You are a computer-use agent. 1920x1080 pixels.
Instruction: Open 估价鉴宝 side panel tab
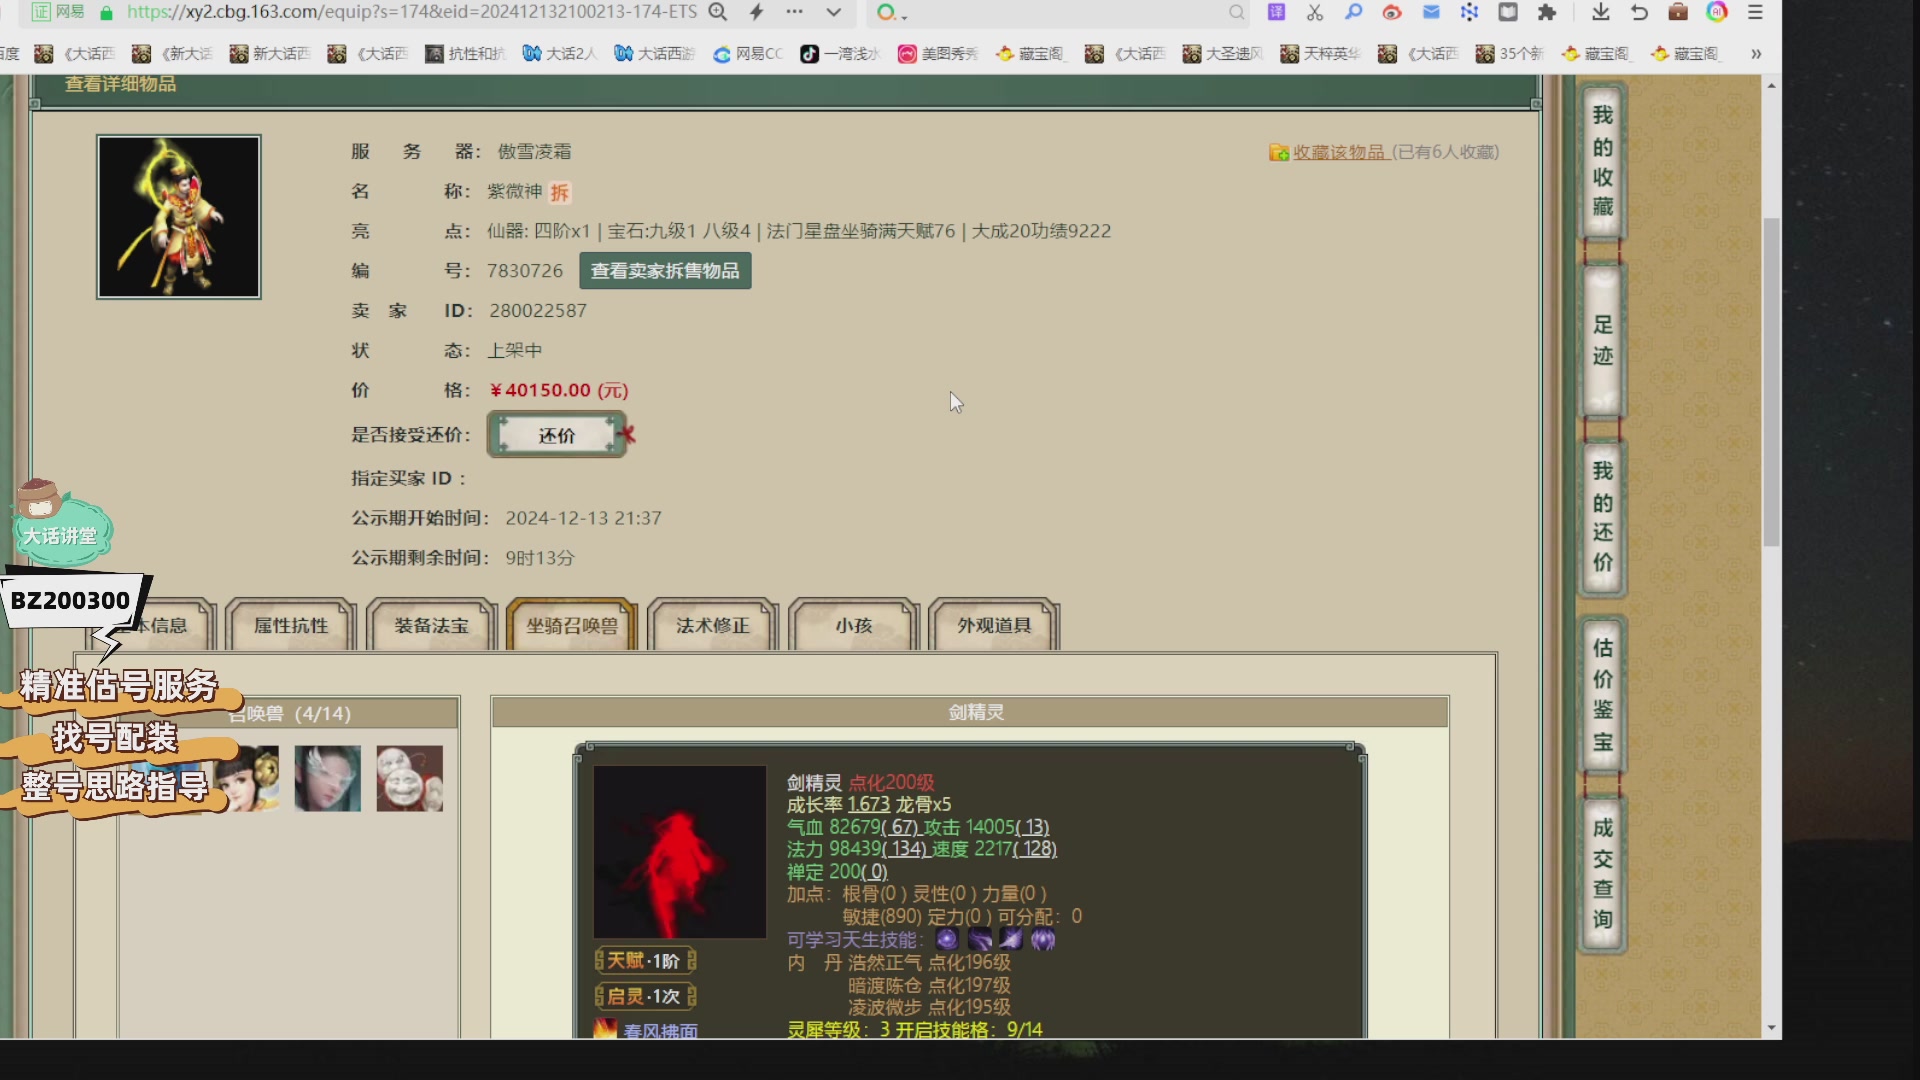click(x=1602, y=695)
